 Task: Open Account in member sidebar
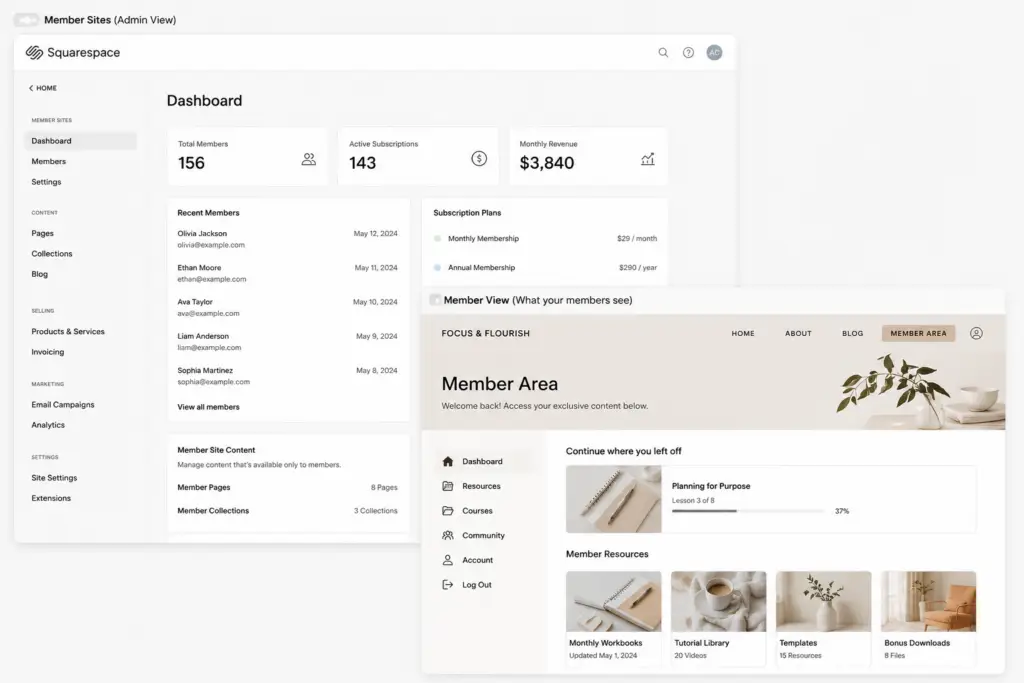477,560
